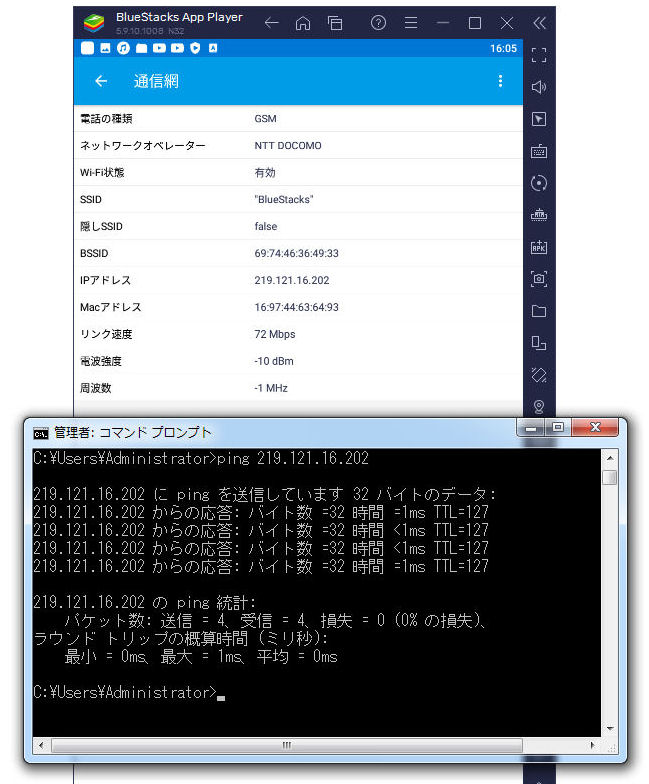Minimize the command prompt window
The image size is (649, 784).
[x=531, y=428]
